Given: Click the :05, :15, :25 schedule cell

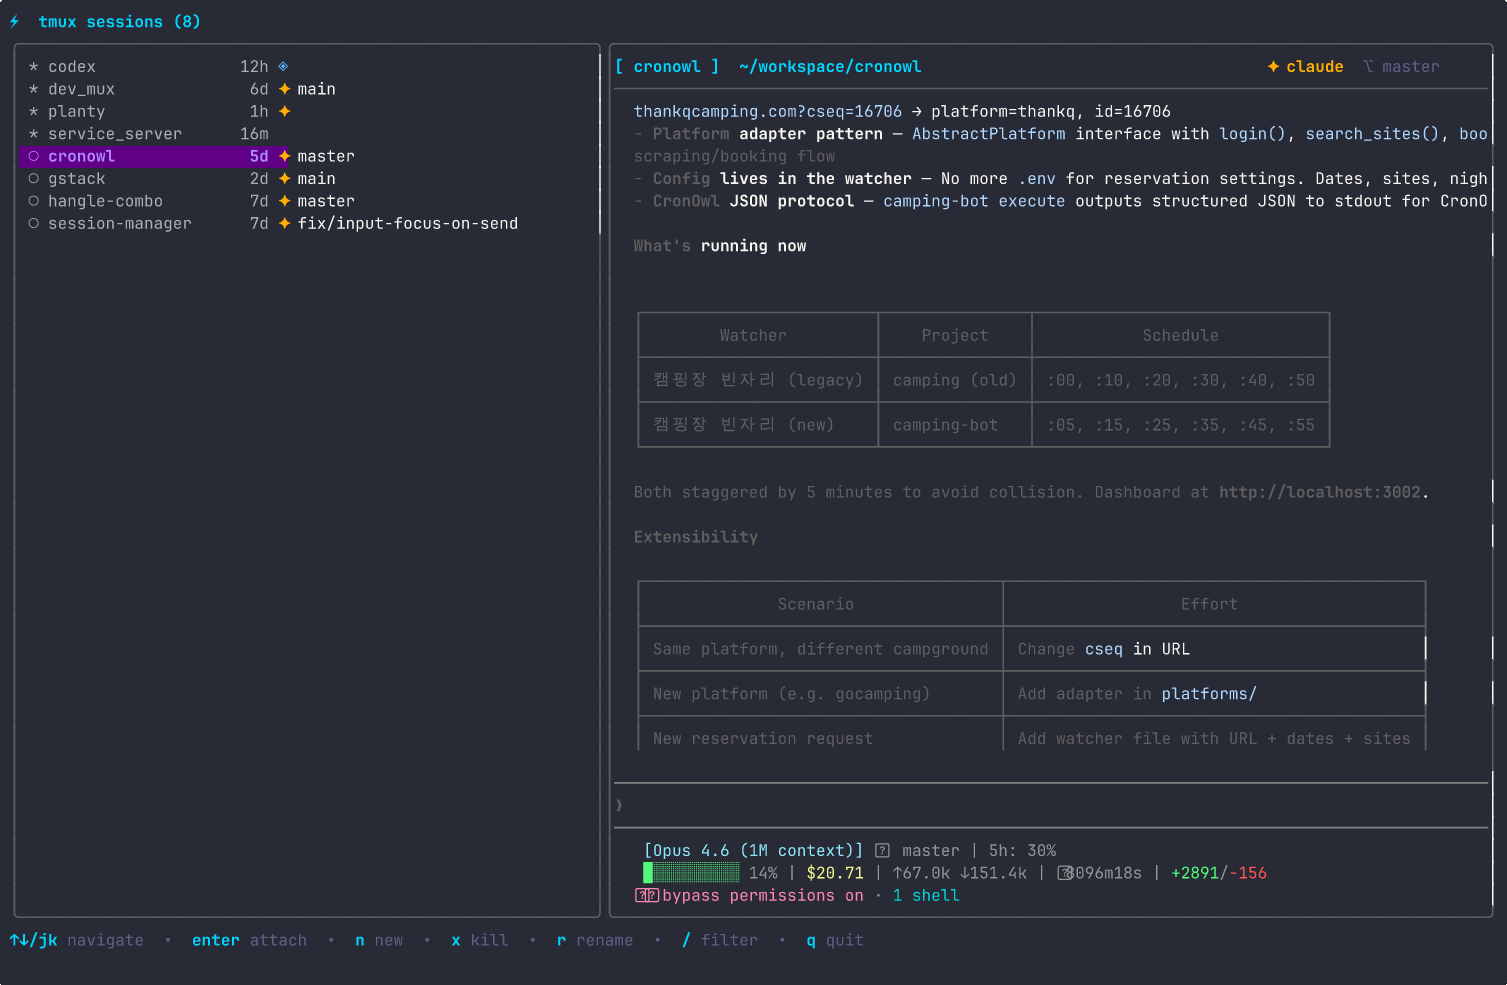Looking at the screenshot, I should pyautogui.click(x=1180, y=425).
